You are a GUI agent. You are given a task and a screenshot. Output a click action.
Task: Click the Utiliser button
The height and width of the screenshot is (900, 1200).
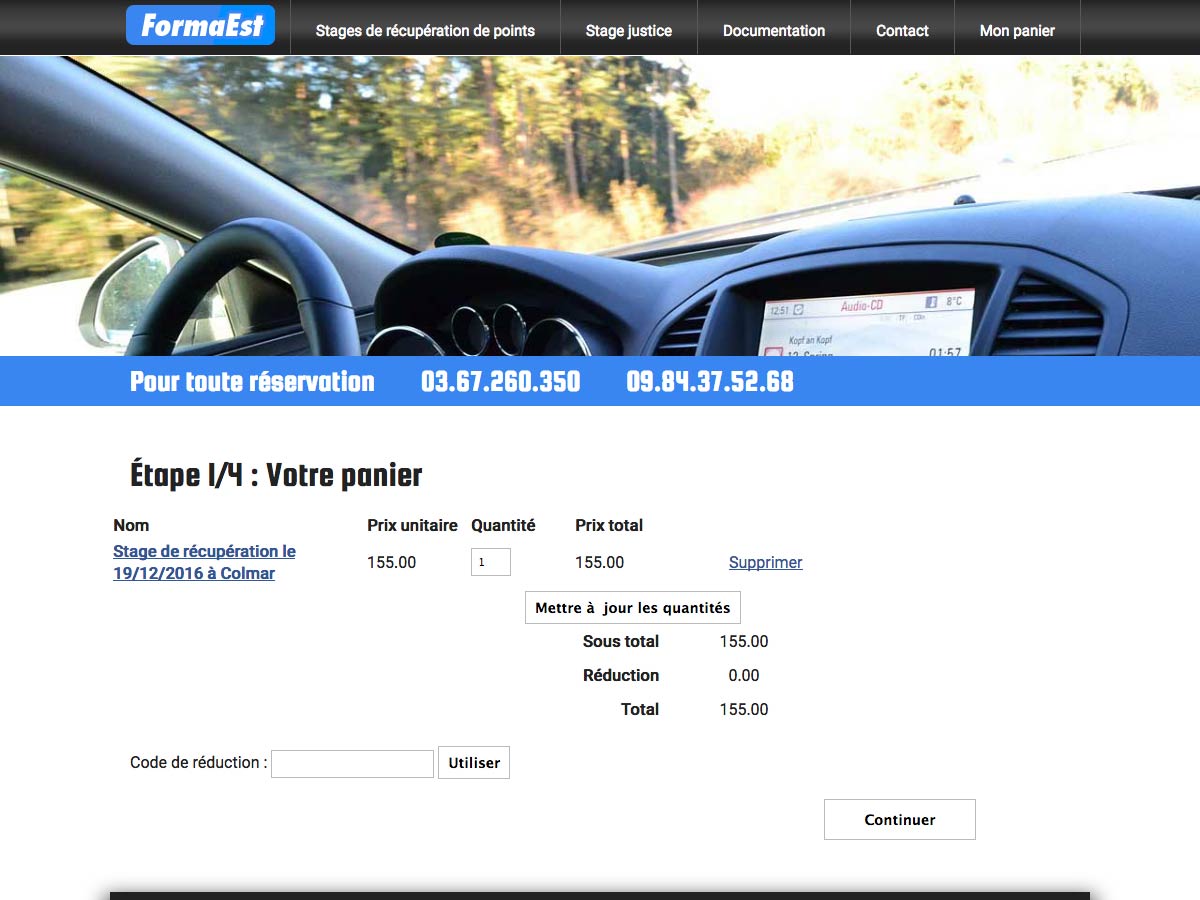(474, 763)
